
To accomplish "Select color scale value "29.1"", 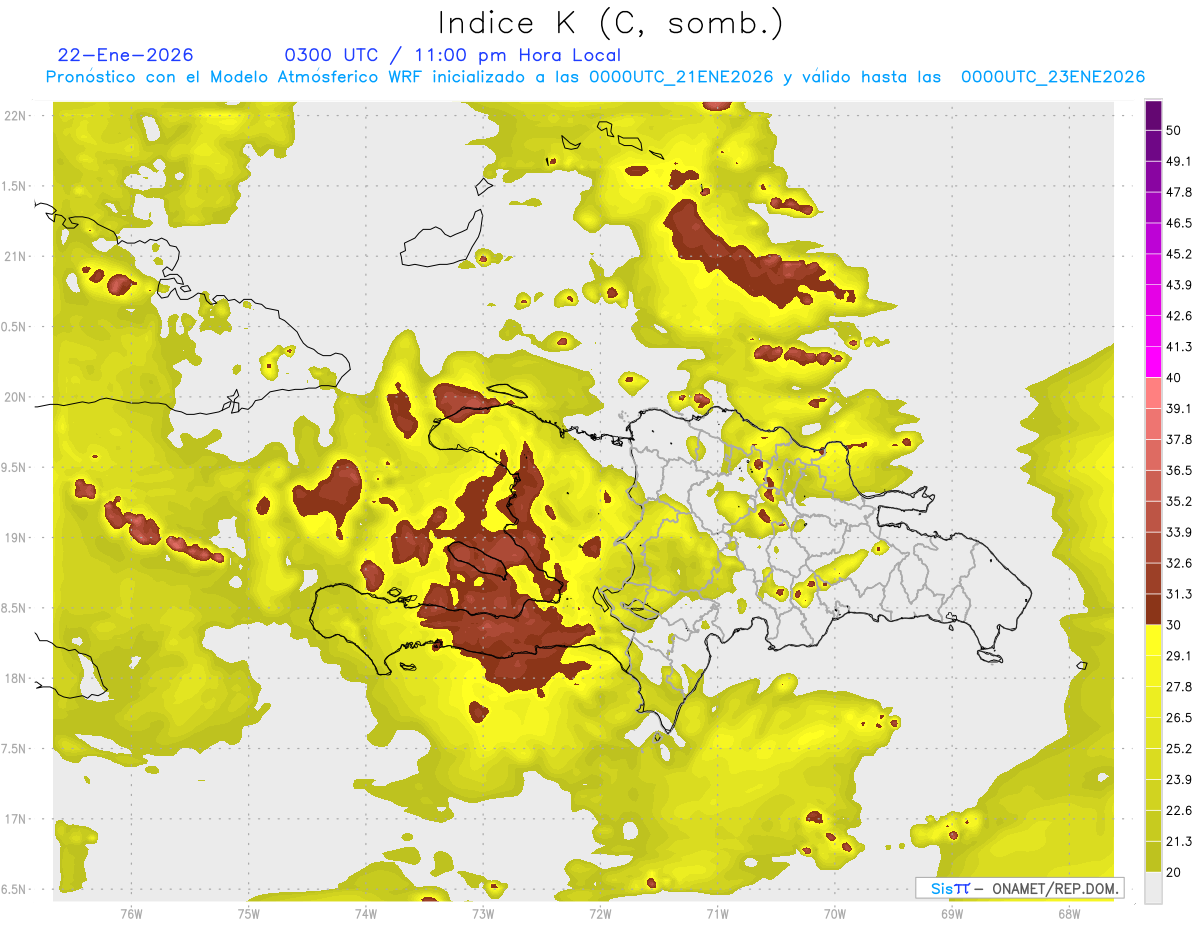I will (x=1179, y=656).
